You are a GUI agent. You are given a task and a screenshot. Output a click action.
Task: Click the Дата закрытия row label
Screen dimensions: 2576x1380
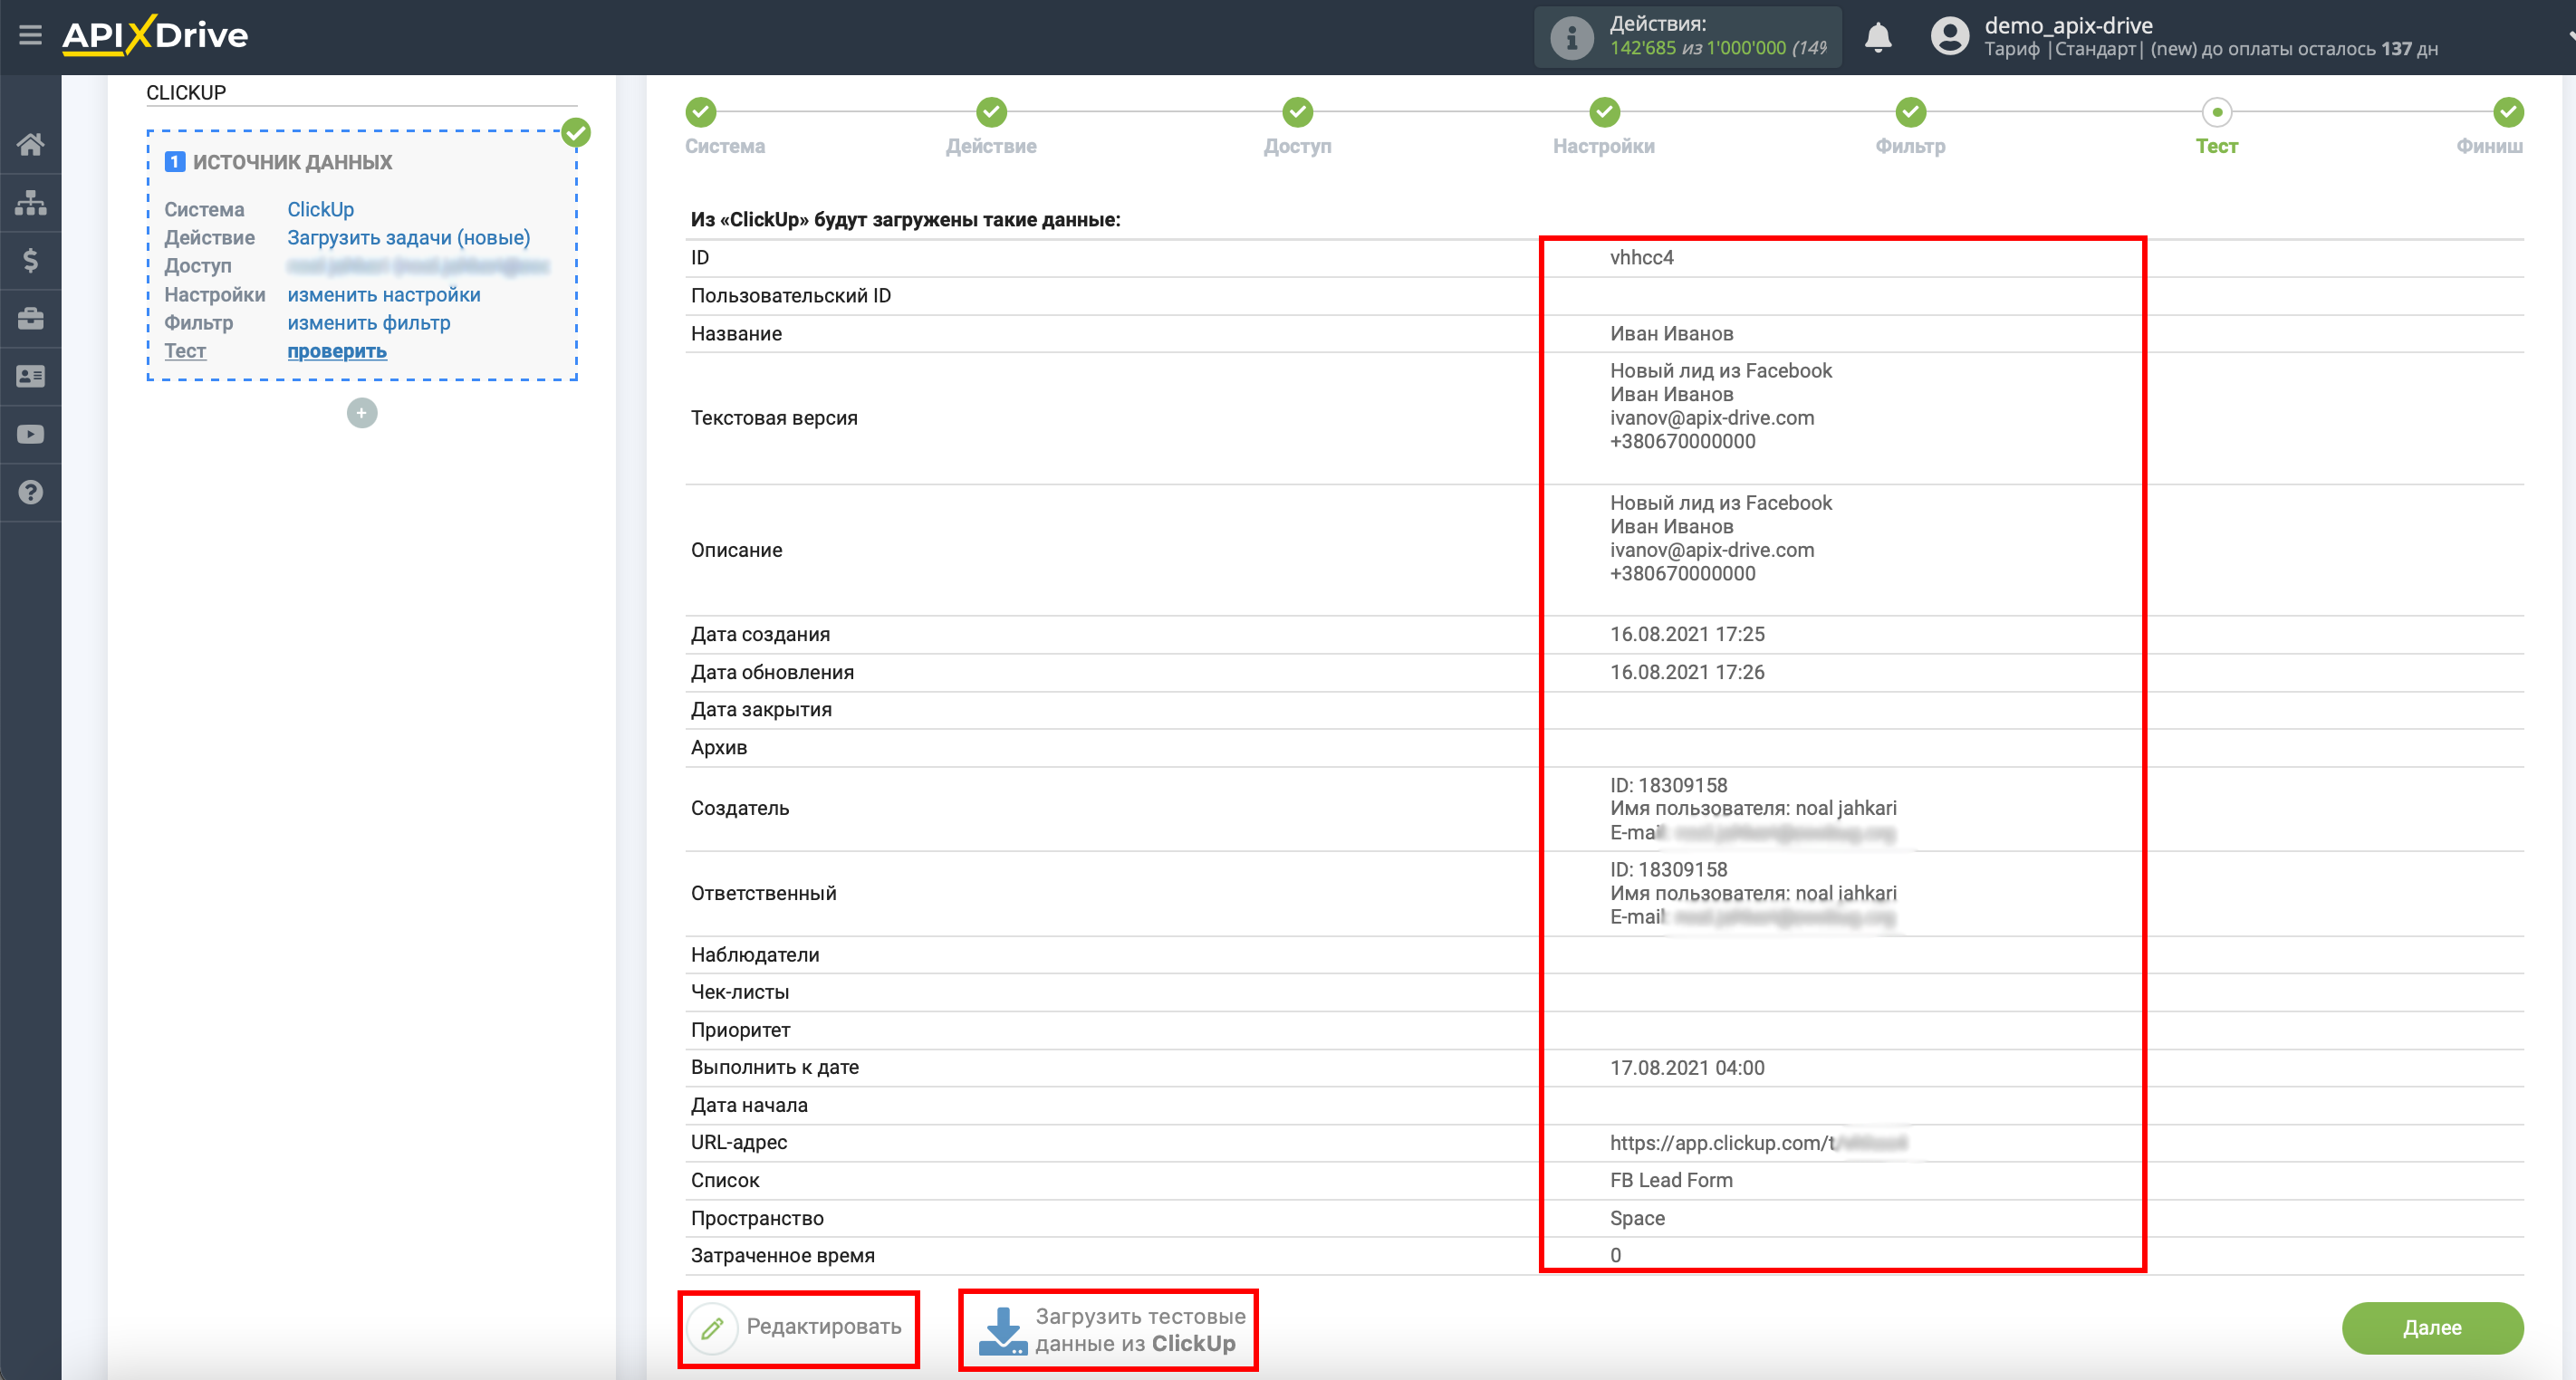tap(761, 710)
